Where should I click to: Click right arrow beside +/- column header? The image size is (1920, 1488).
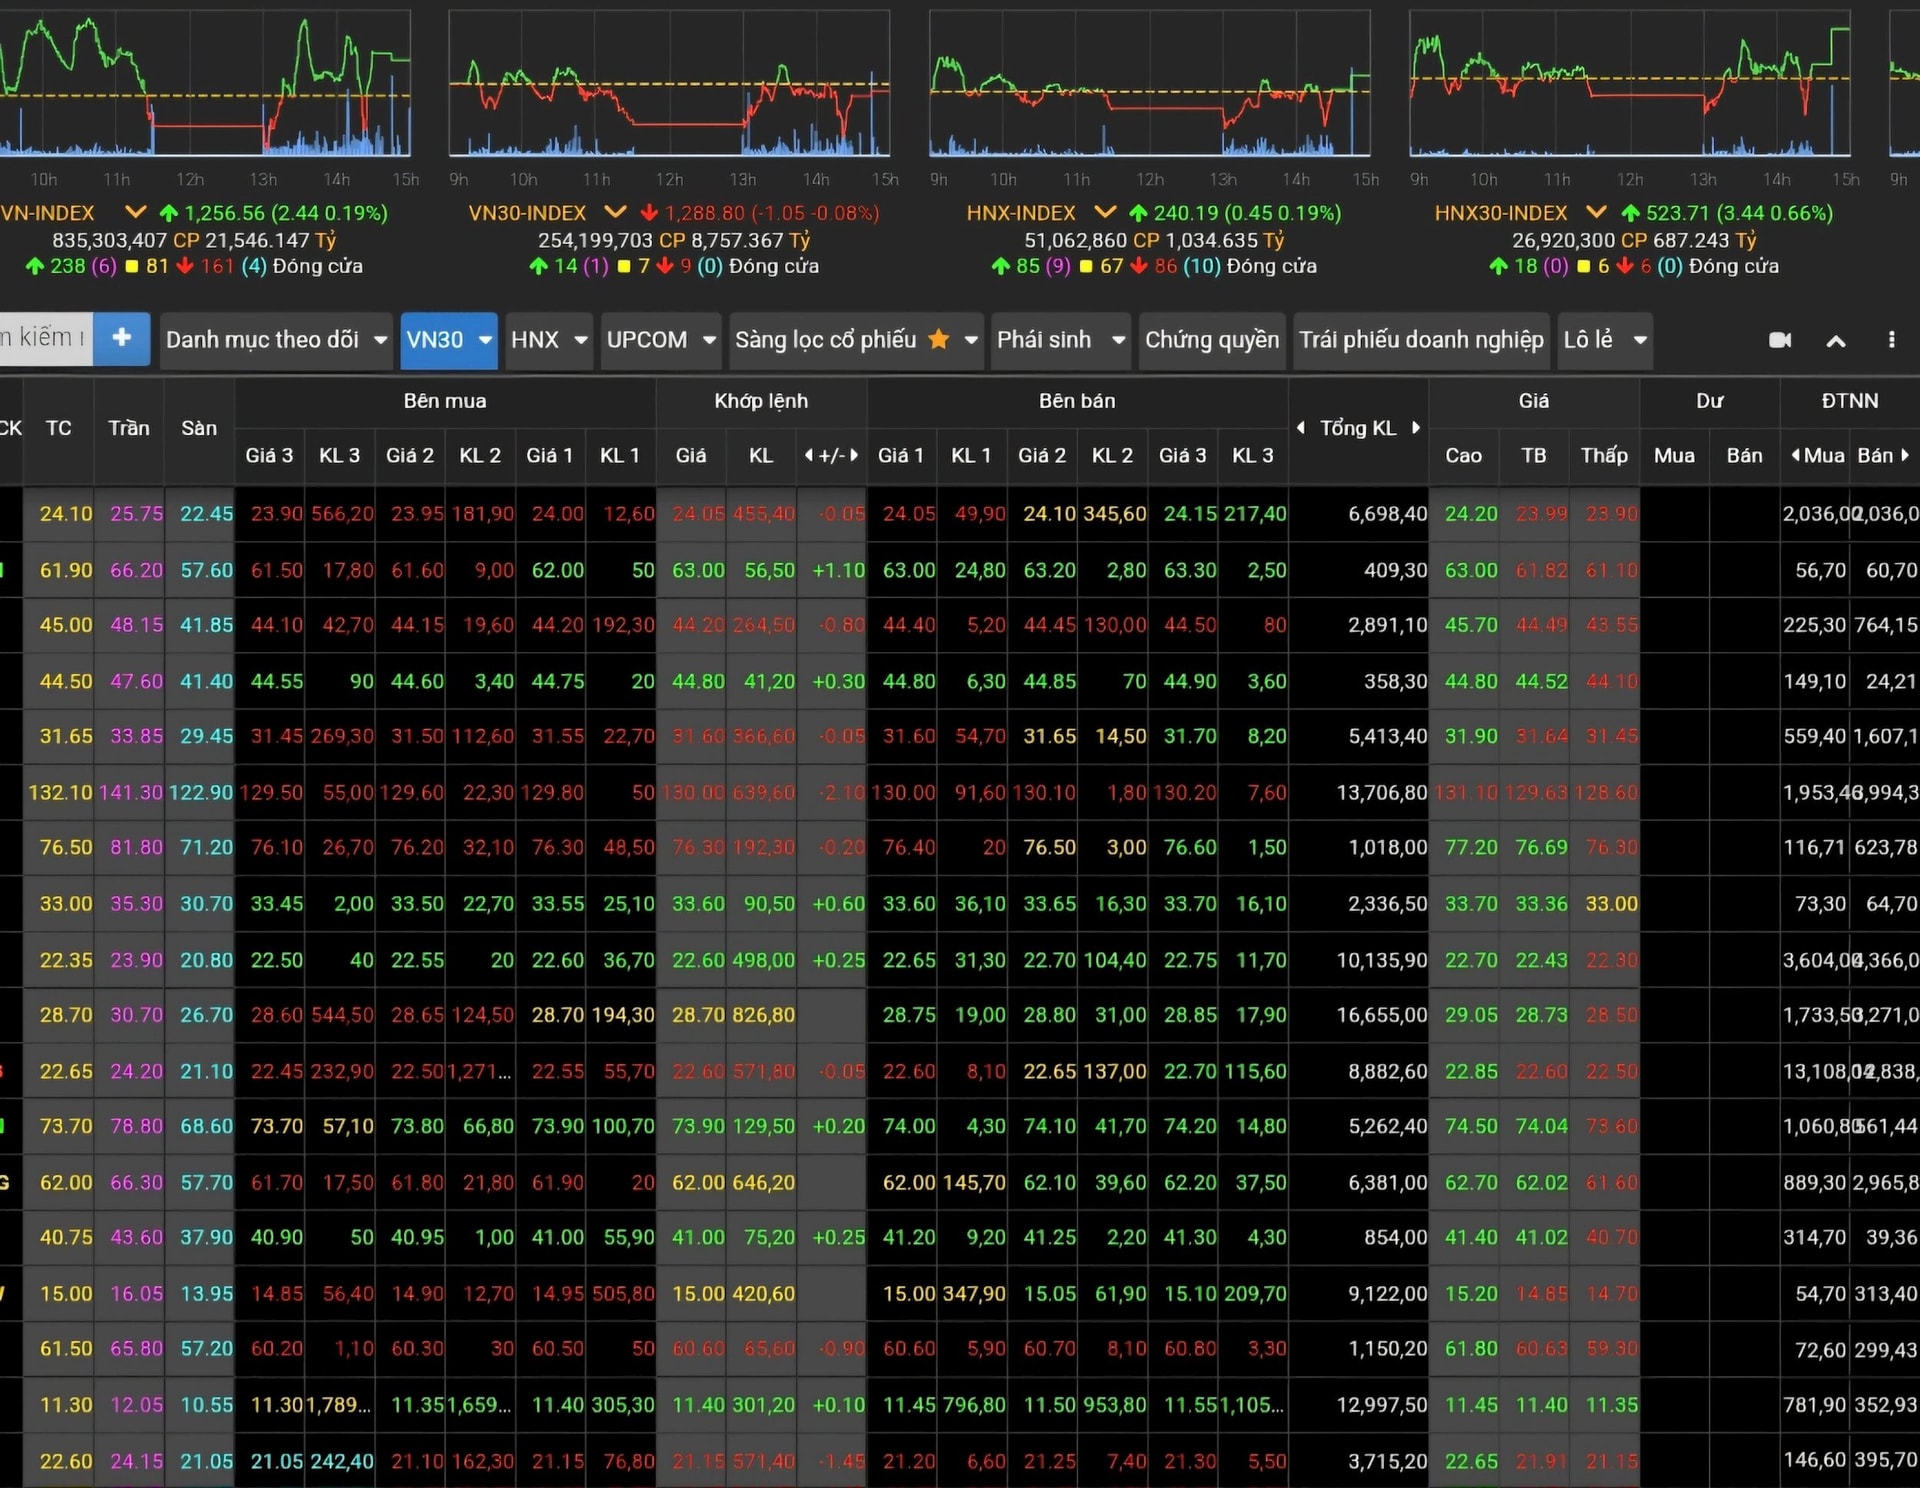[x=853, y=455]
